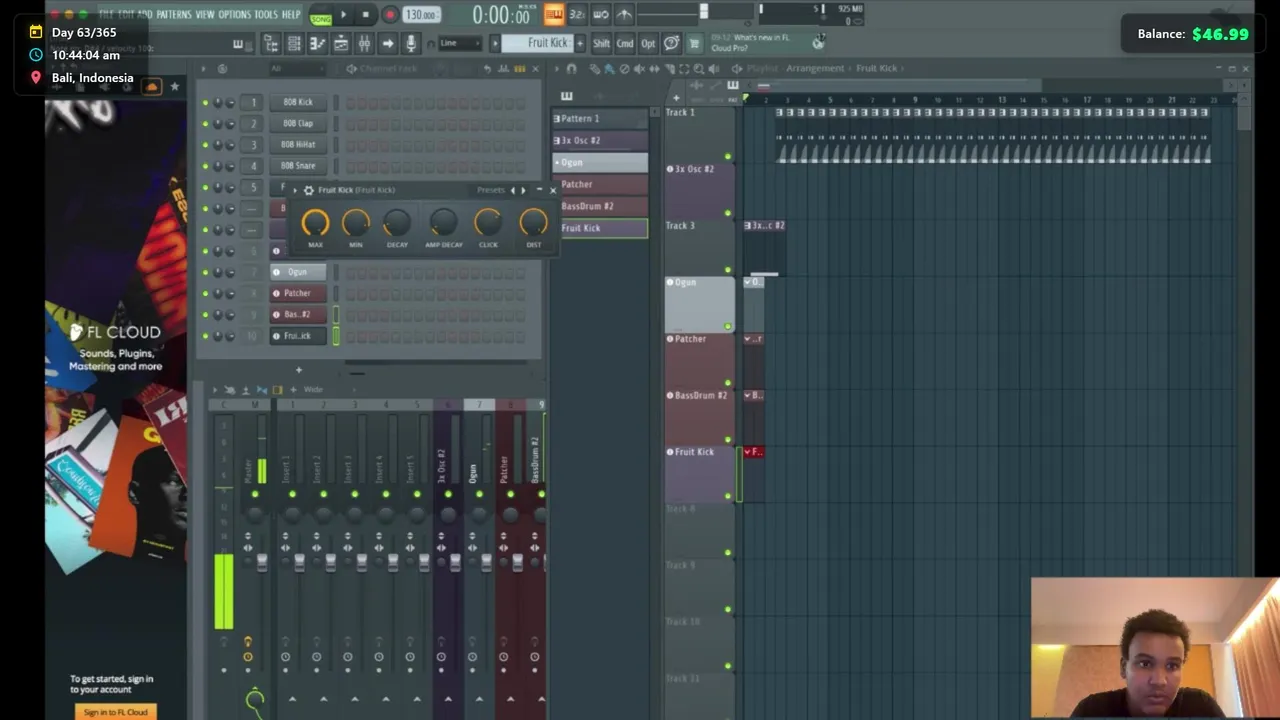The height and width of the screenshot is (720, 1280).
Task: Click the Shift typing key button
Action: pyautogui.click(x=601, y=43)
